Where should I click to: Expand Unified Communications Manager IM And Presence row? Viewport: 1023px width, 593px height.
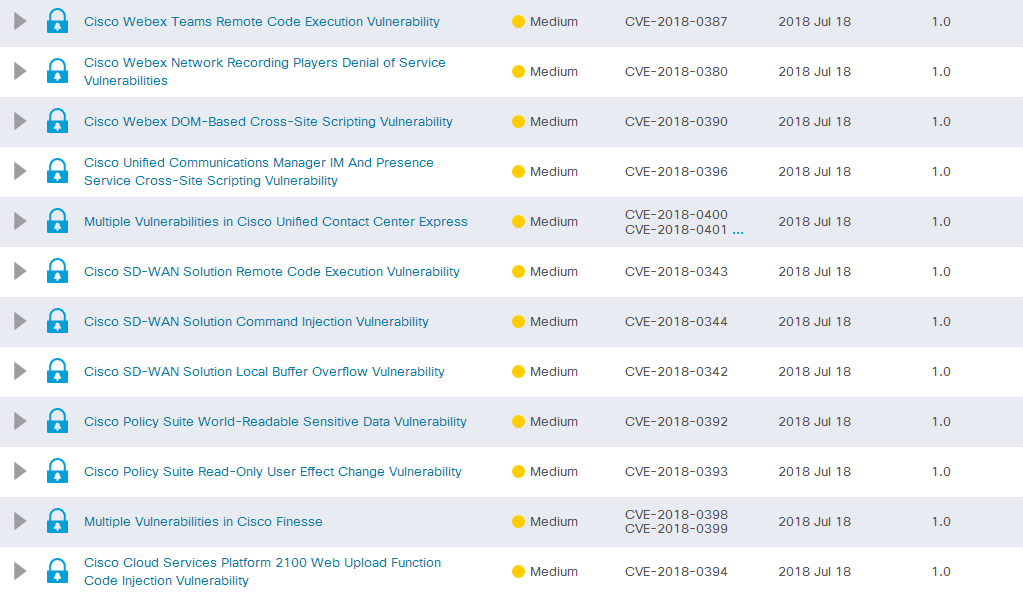pos(19,172)
